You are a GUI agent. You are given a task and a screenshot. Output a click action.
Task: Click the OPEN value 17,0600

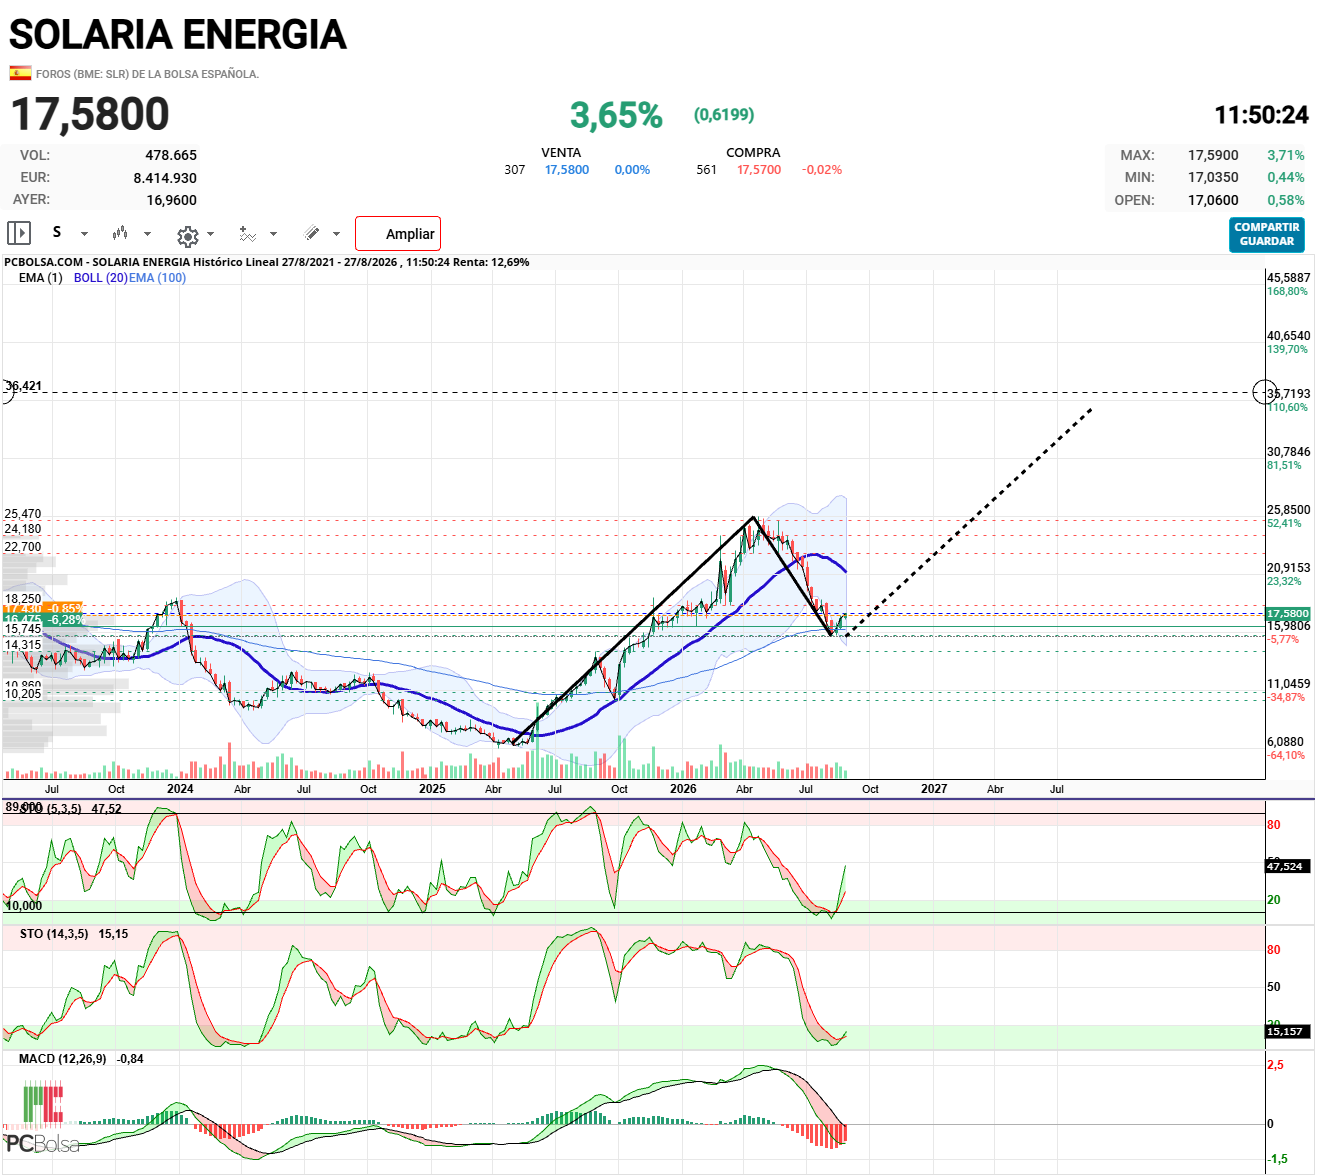(1213, 200)
